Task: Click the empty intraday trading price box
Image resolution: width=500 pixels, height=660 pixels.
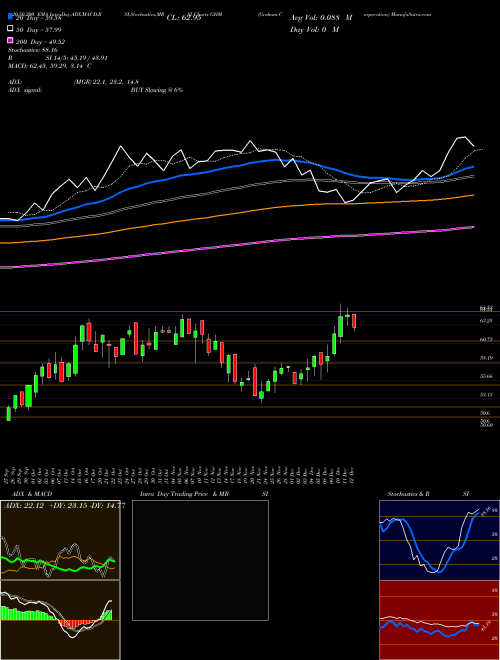Action: (200, 560)
